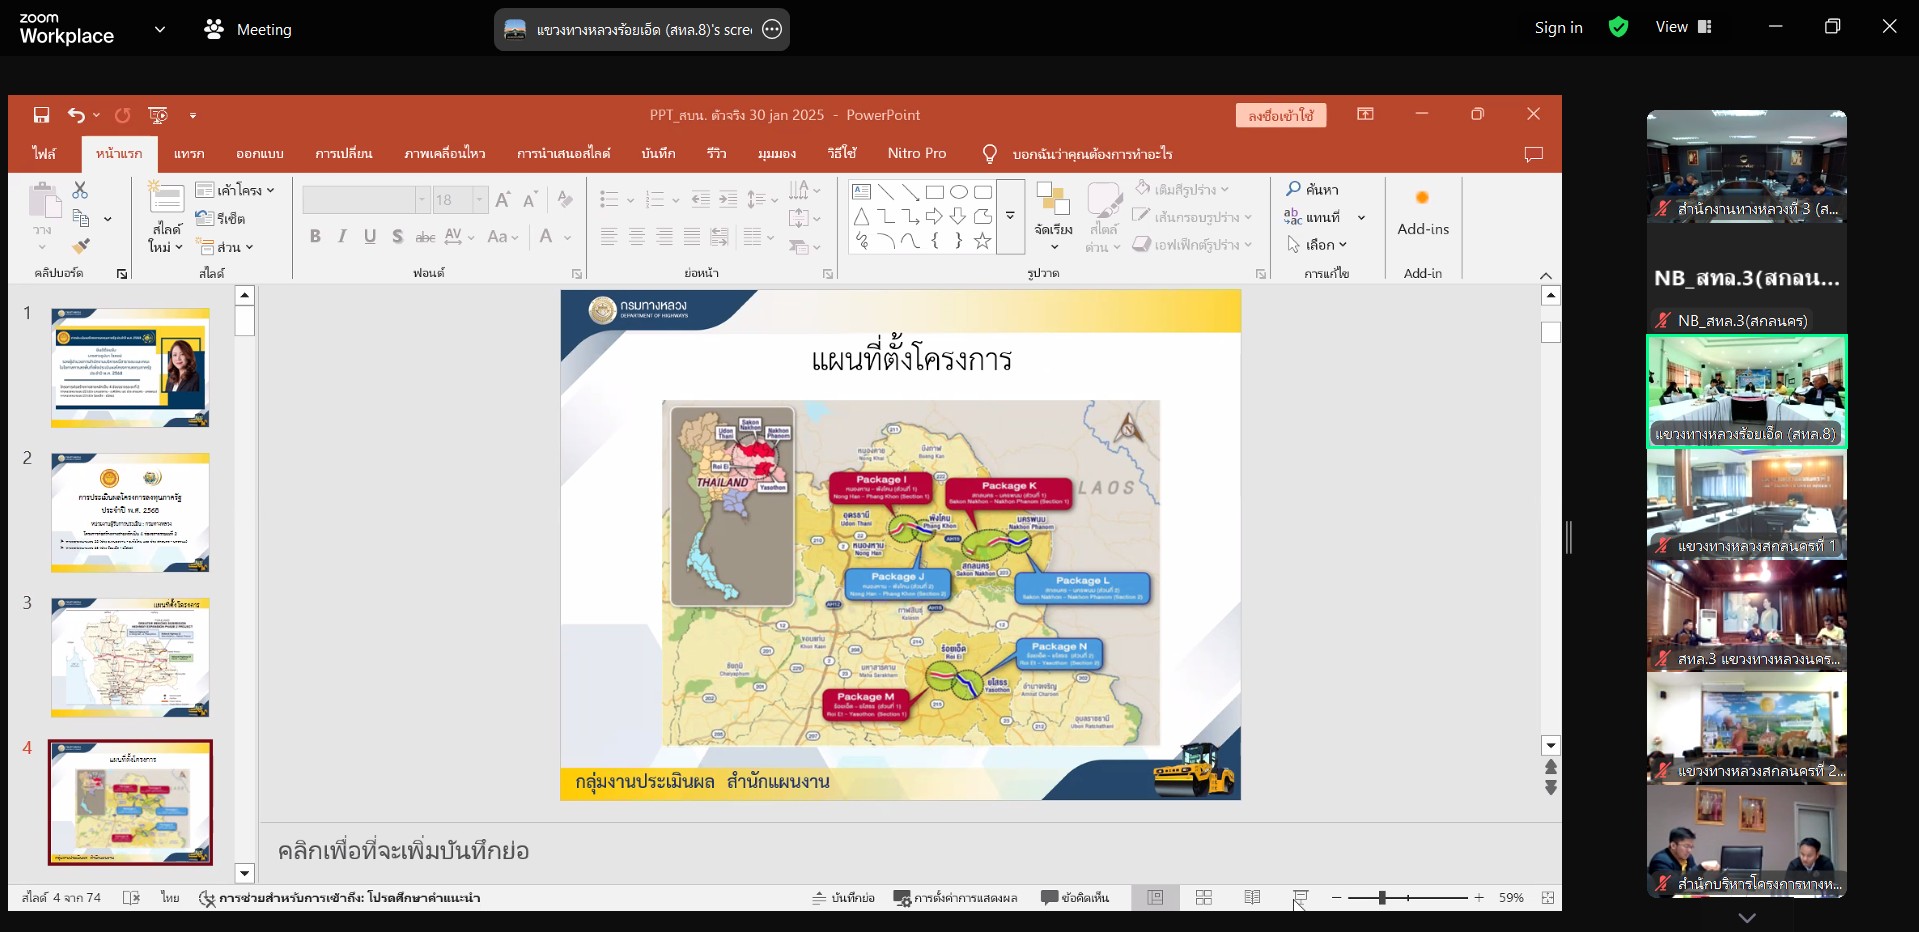
Task: Toggle Underline text formatting
Action: click(x=370, y=237)
